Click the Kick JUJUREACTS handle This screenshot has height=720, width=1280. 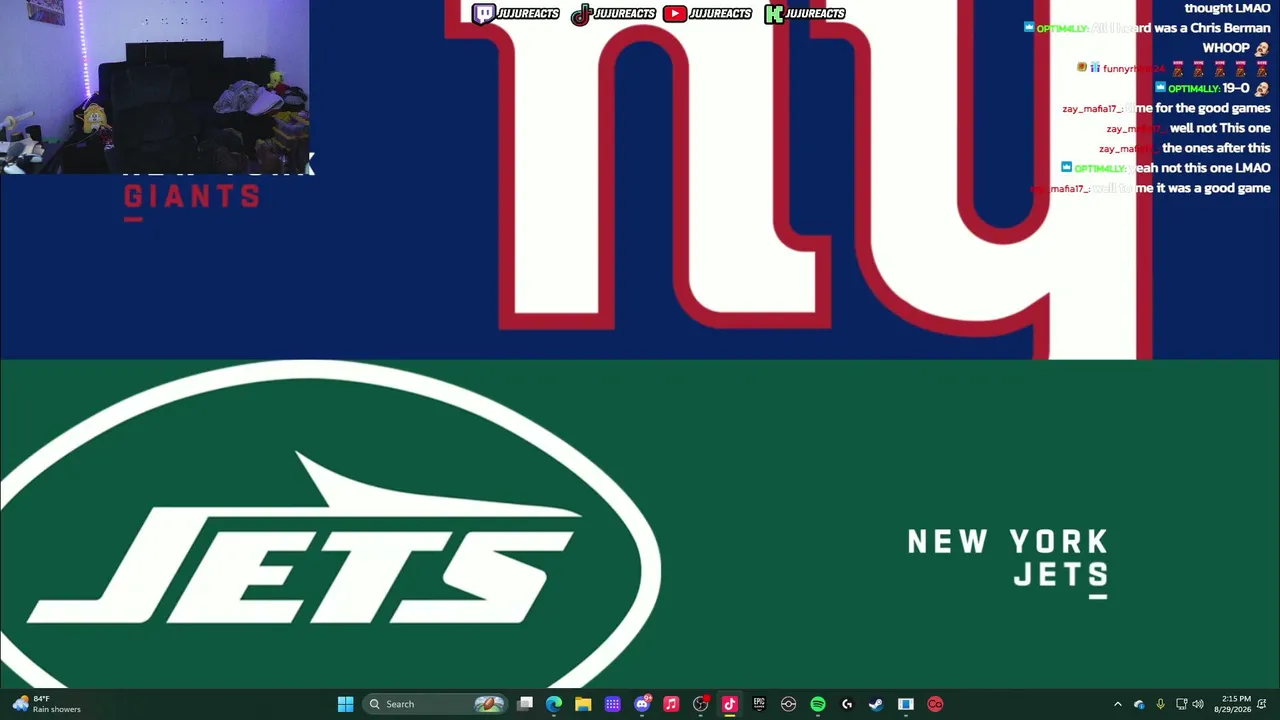point(805,13)
